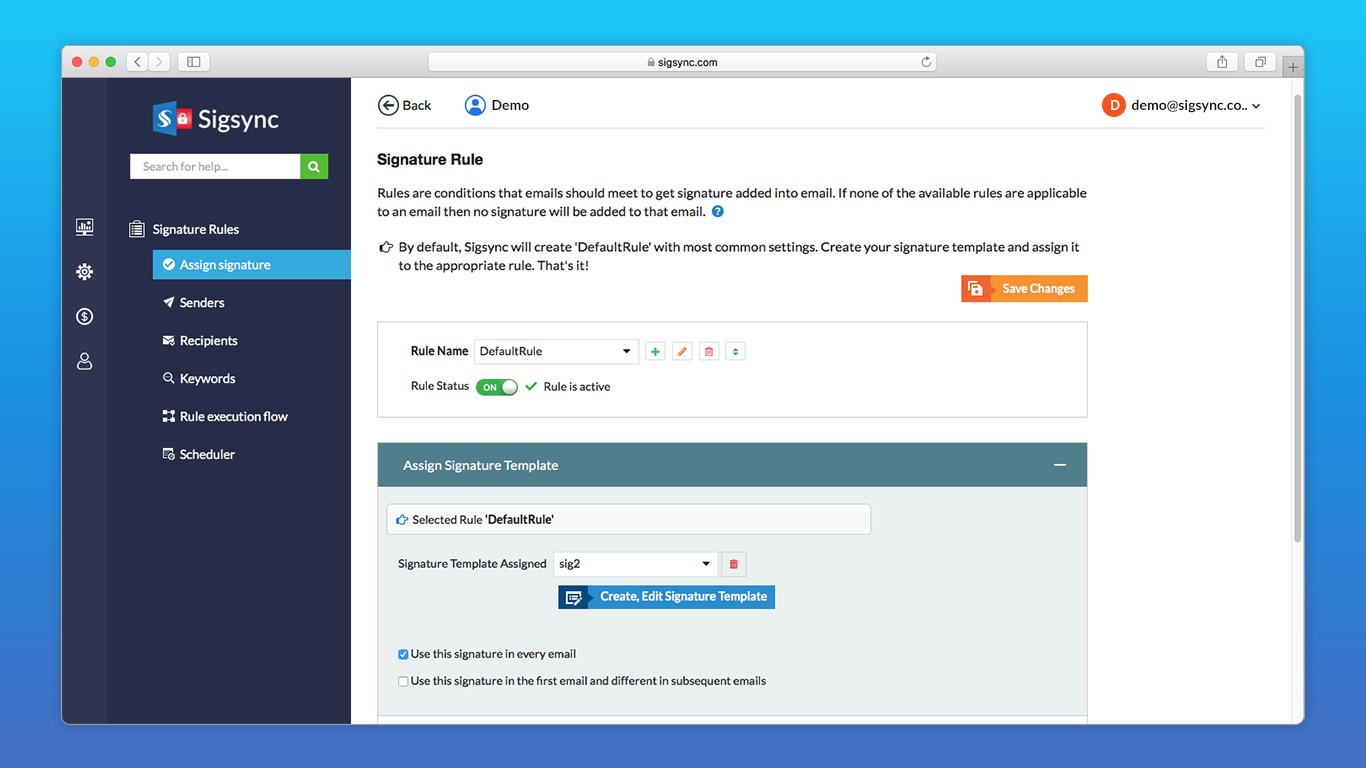The height and width of the screenshot is (768, 1366).
Task: Open Rule execution flow in sidebar
Action: click(x=225, y=416)
